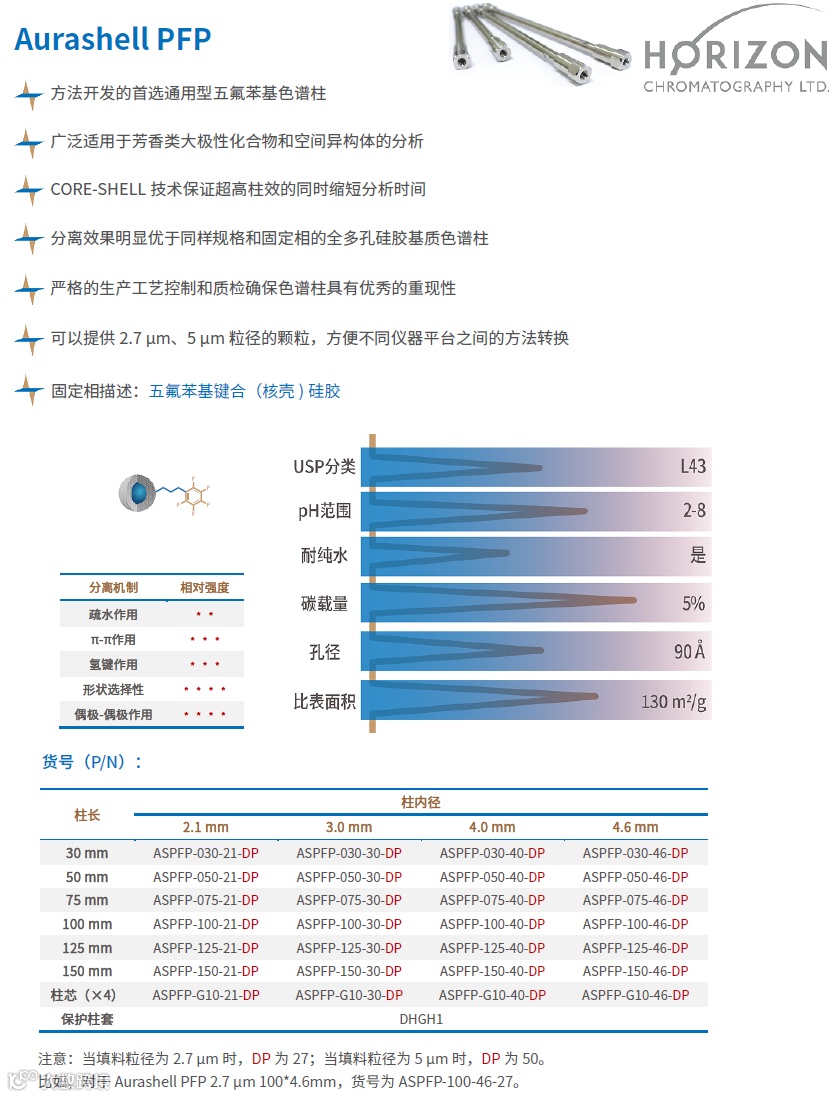Click part number ASPFP-G10-21-DP
Screen dimensions: 836x1097
pyautogui.click(x=206, y=995)
